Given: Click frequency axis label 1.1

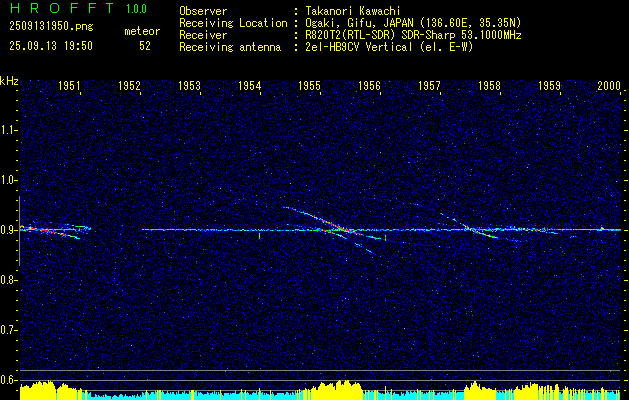Looking at the screenshot, I should pos(7,130).
